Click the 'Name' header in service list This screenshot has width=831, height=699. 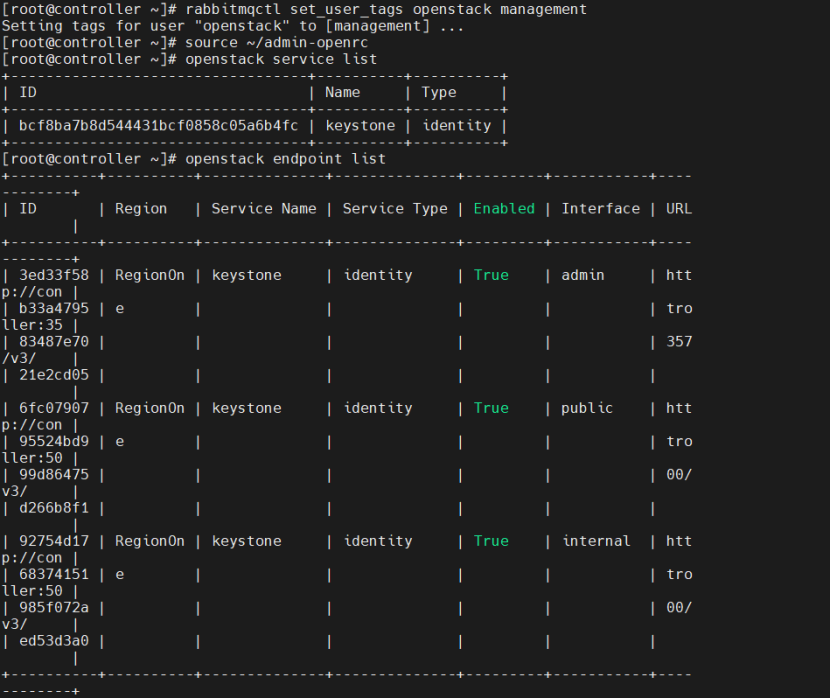click(x=342, y=92)
